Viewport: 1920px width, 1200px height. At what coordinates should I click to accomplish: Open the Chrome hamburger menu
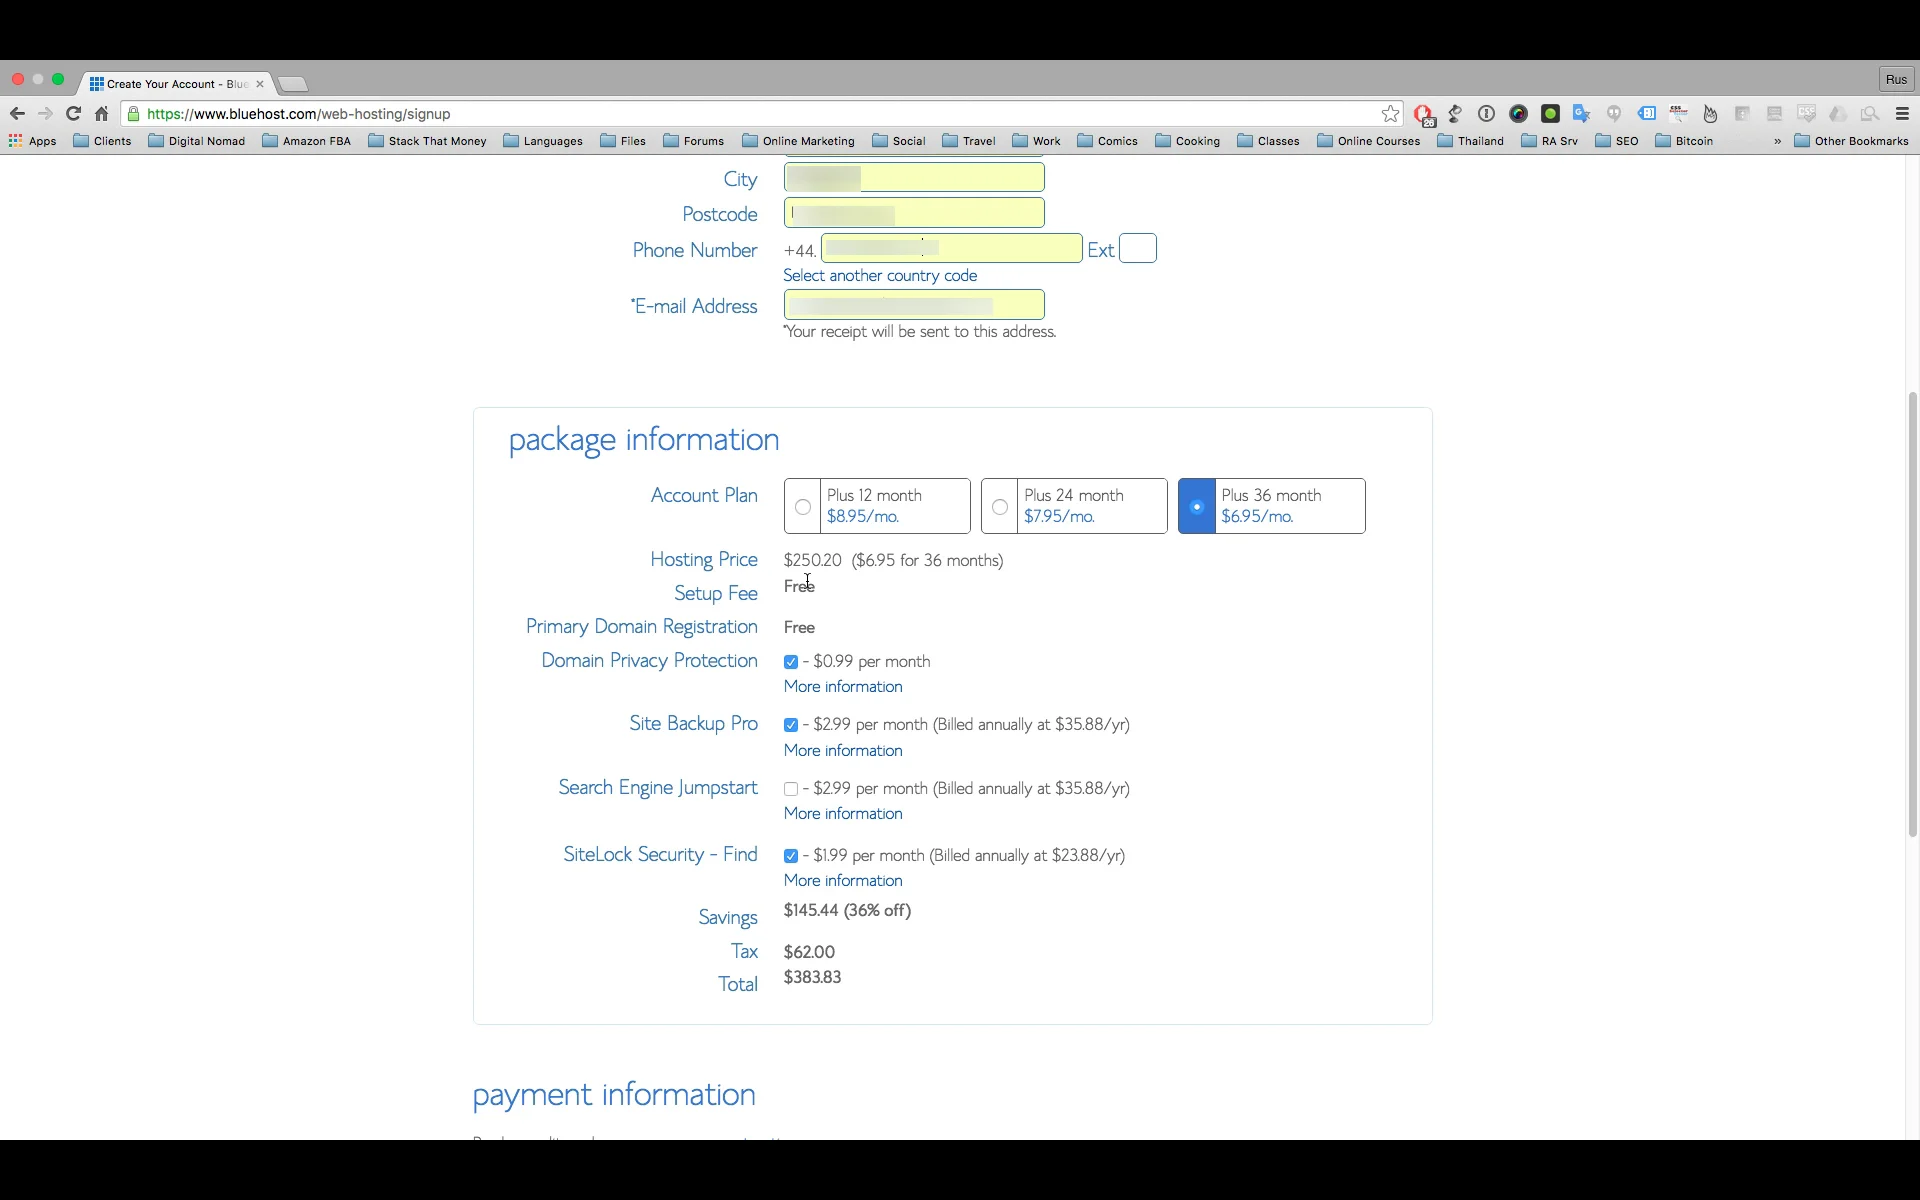point(1902,114)
